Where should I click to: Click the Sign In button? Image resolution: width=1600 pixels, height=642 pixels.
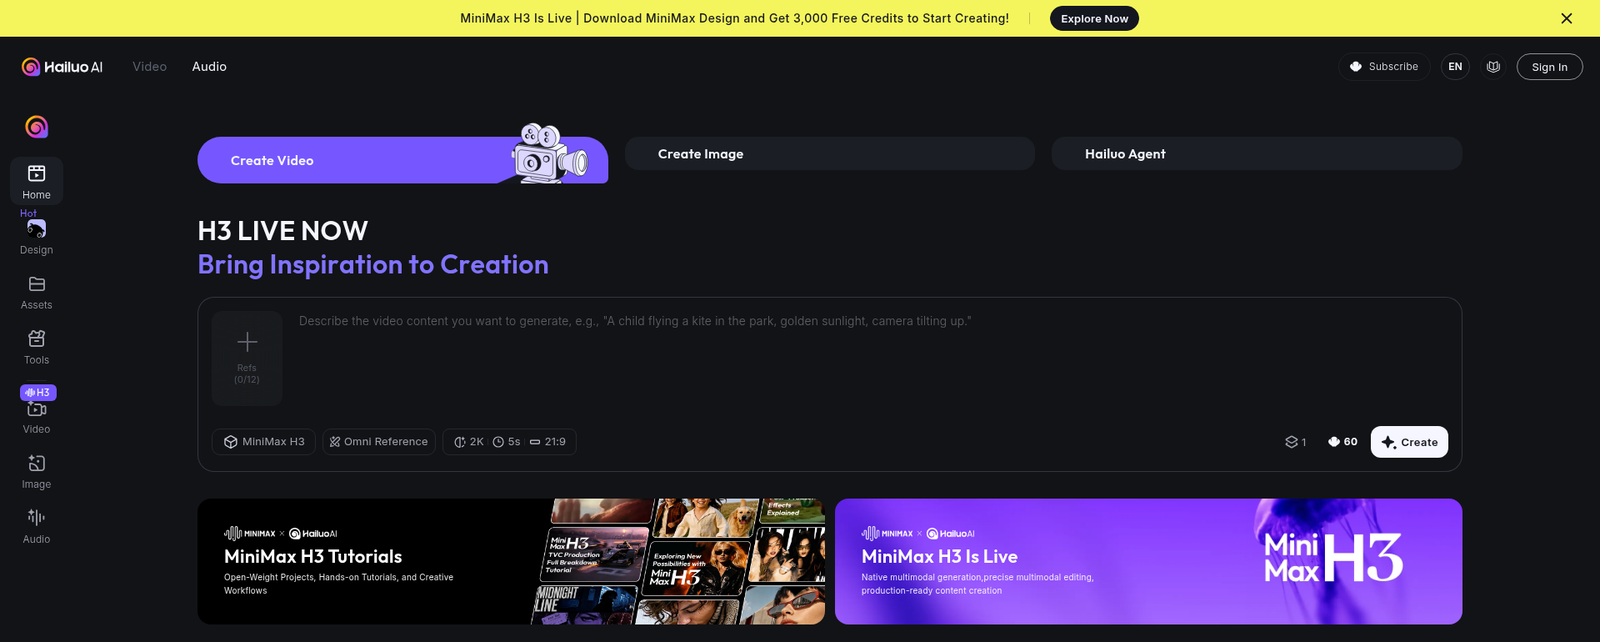1549,67
